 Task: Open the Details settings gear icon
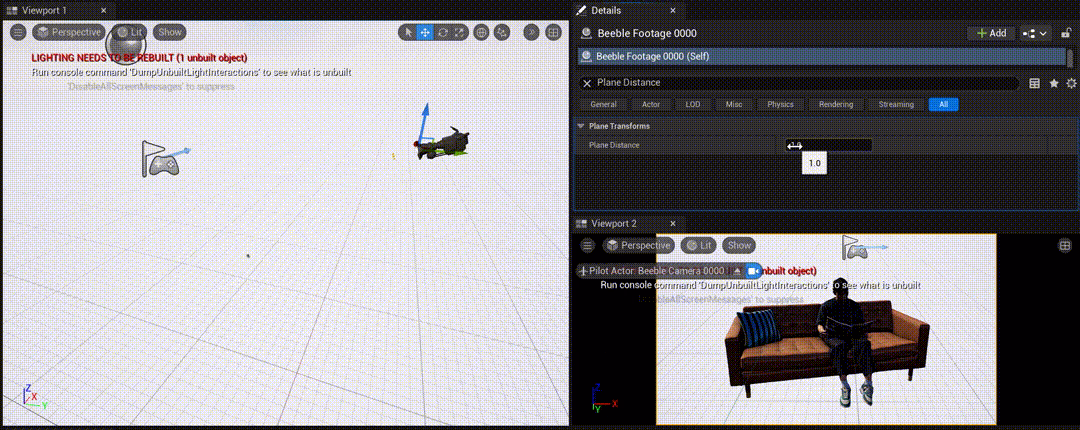[1071, 84]
